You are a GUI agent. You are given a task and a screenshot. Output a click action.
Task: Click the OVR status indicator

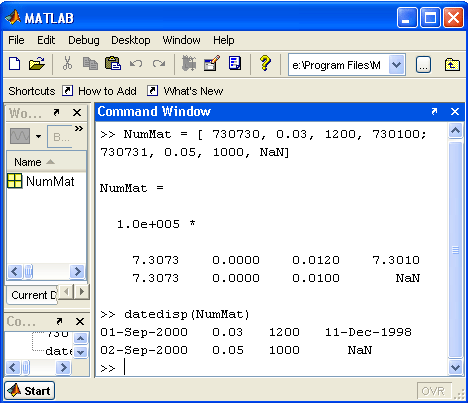click(x=433, y=391)
